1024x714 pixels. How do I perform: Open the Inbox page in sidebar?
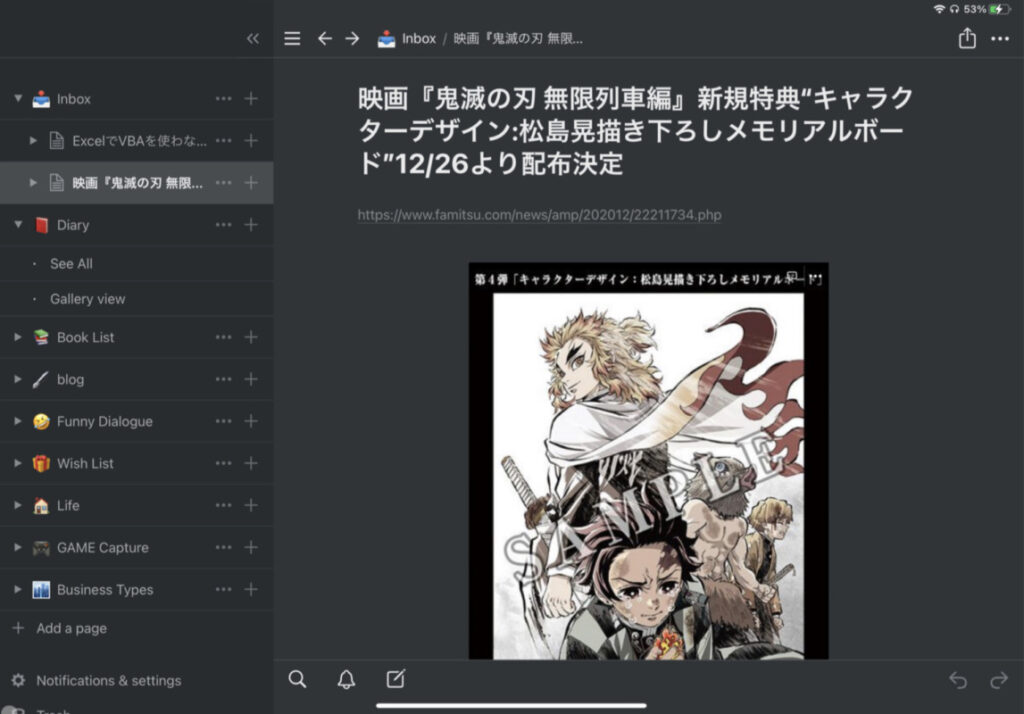[73, 99]
